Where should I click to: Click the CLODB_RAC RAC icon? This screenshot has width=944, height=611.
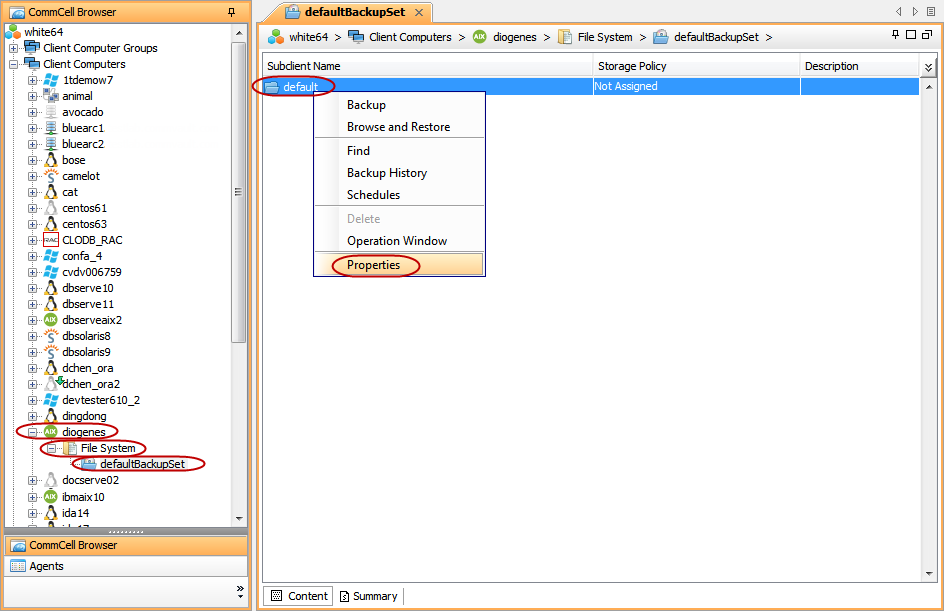[x=51, y=240]
